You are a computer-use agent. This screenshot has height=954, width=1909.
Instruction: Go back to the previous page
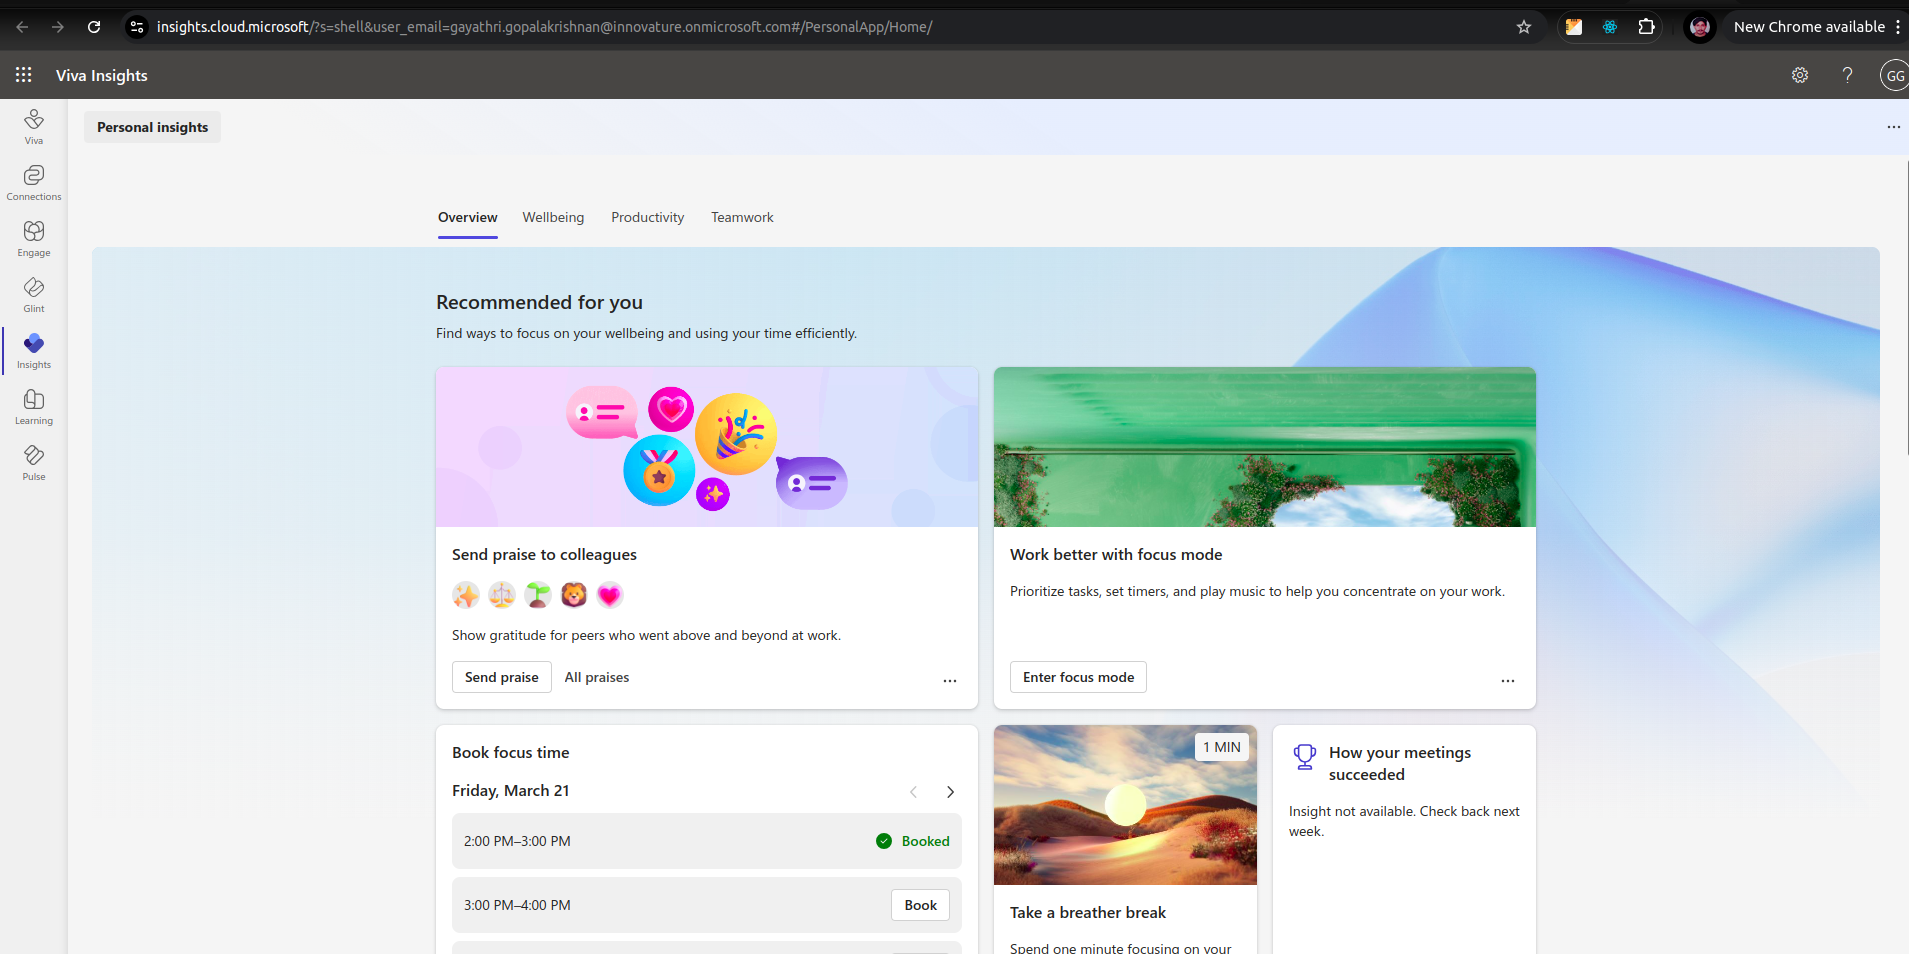pos(22,27)
